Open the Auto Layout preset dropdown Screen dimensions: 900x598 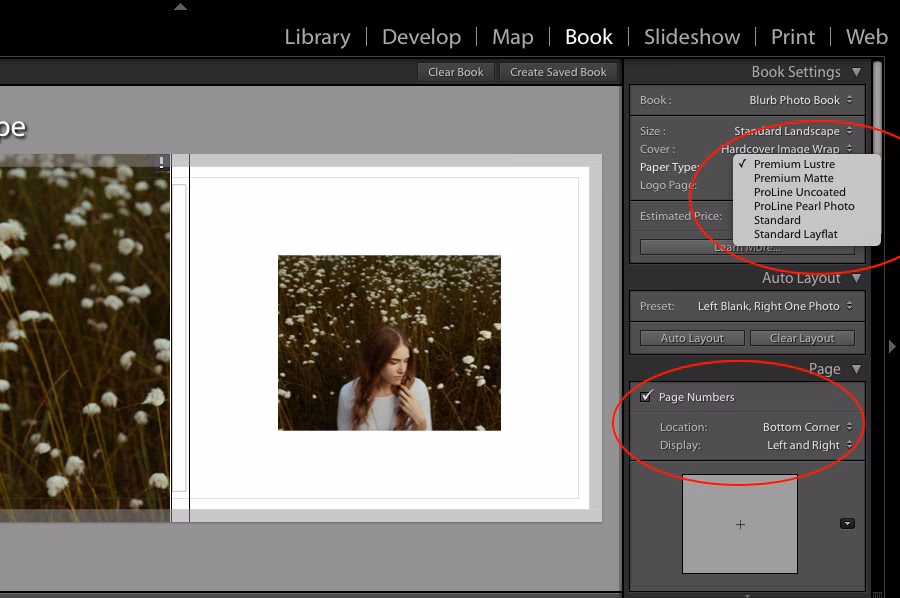pyautogui.click(x=770, y=306)
